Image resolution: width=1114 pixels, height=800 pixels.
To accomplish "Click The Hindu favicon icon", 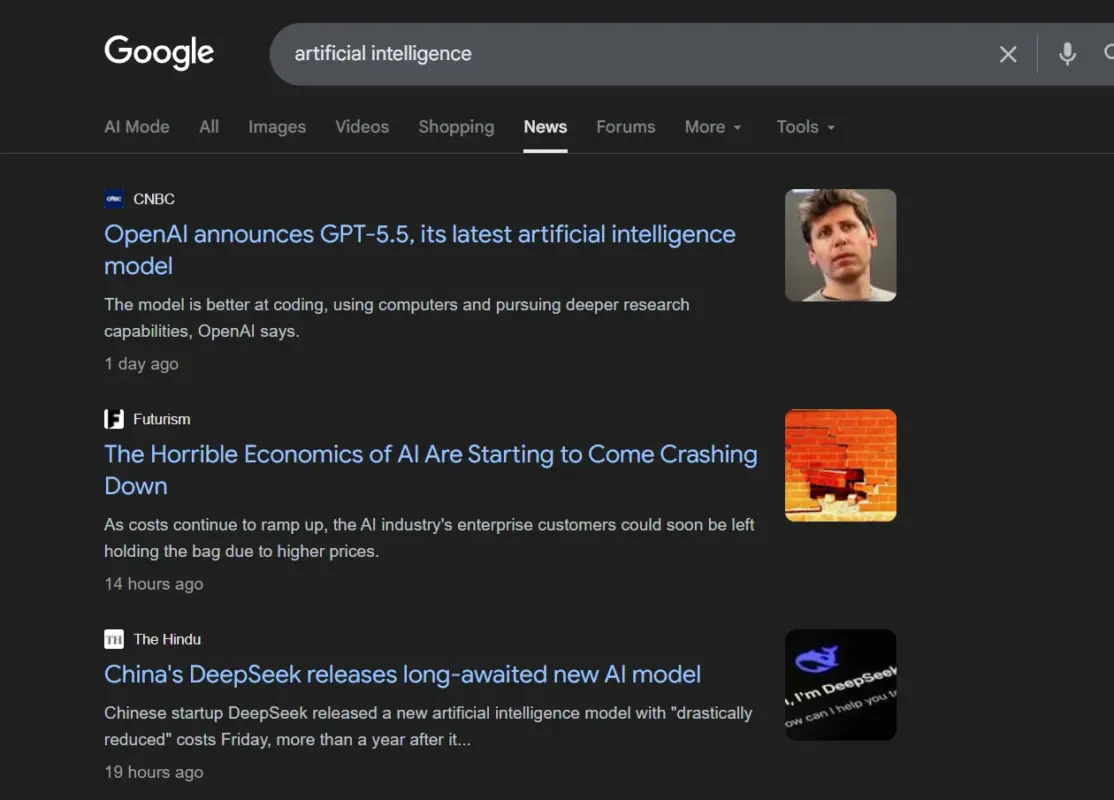I will click(x=114, y=639).
